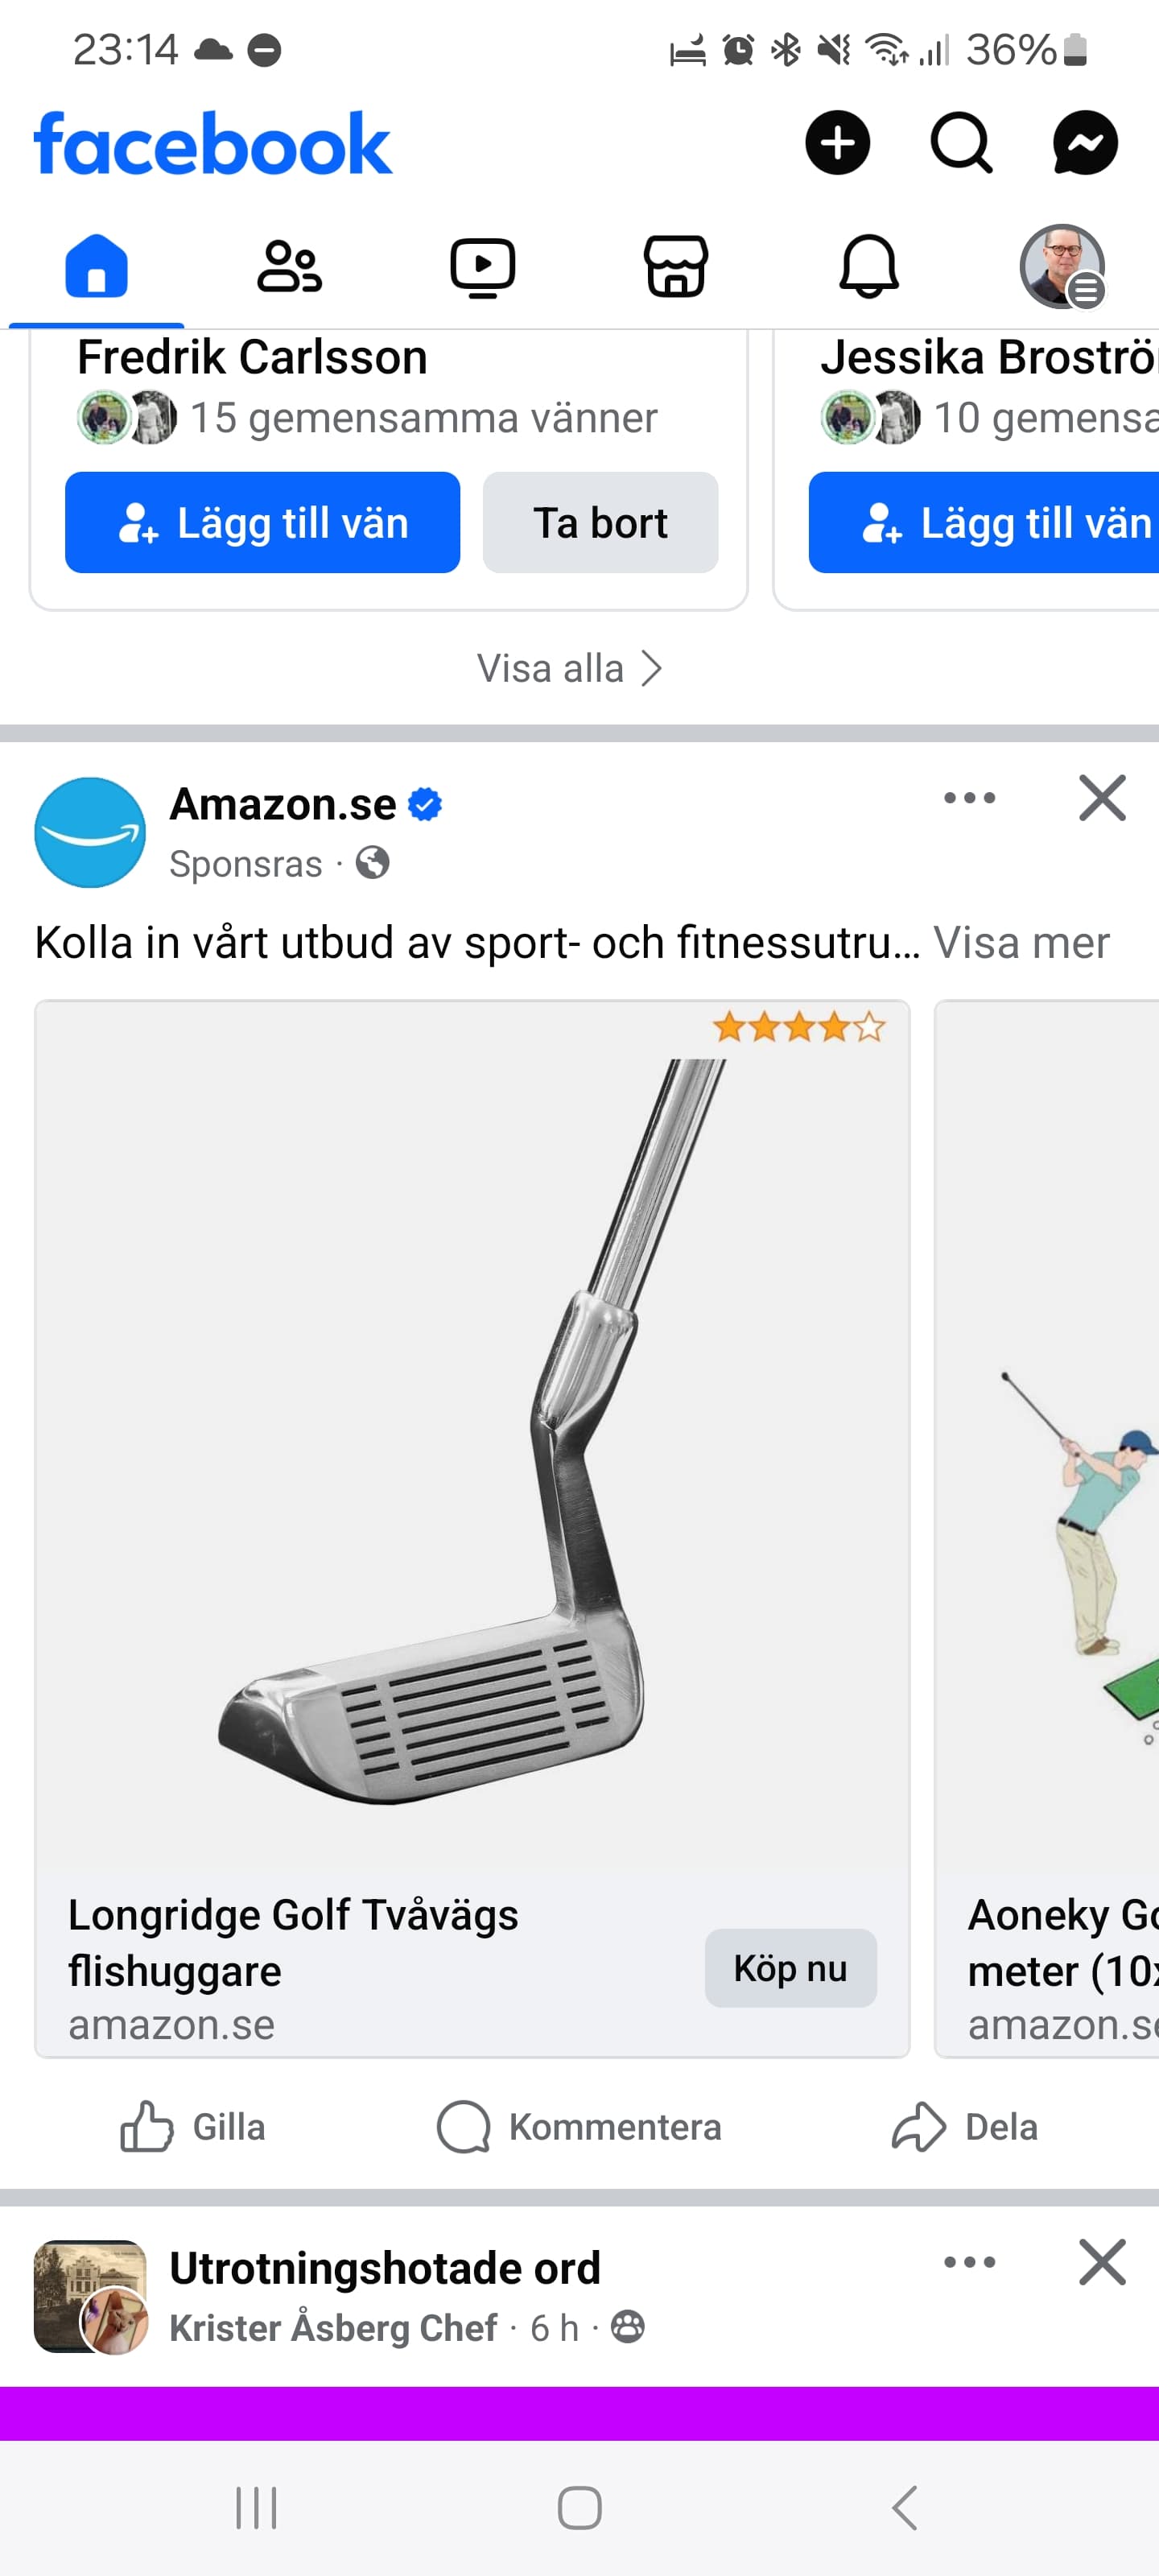Open the Marketplace storefront icon

coord(675,267)
